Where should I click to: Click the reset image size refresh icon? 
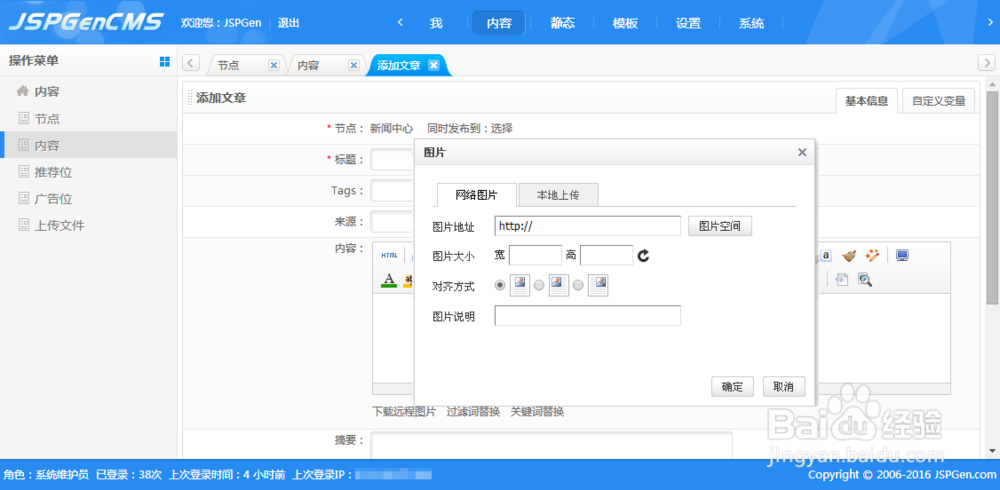[643, 256]
